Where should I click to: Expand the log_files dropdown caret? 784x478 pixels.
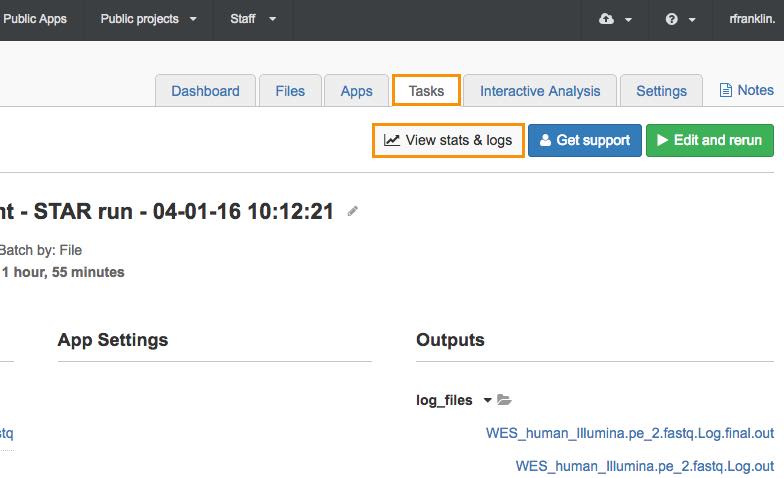[488, 400]
